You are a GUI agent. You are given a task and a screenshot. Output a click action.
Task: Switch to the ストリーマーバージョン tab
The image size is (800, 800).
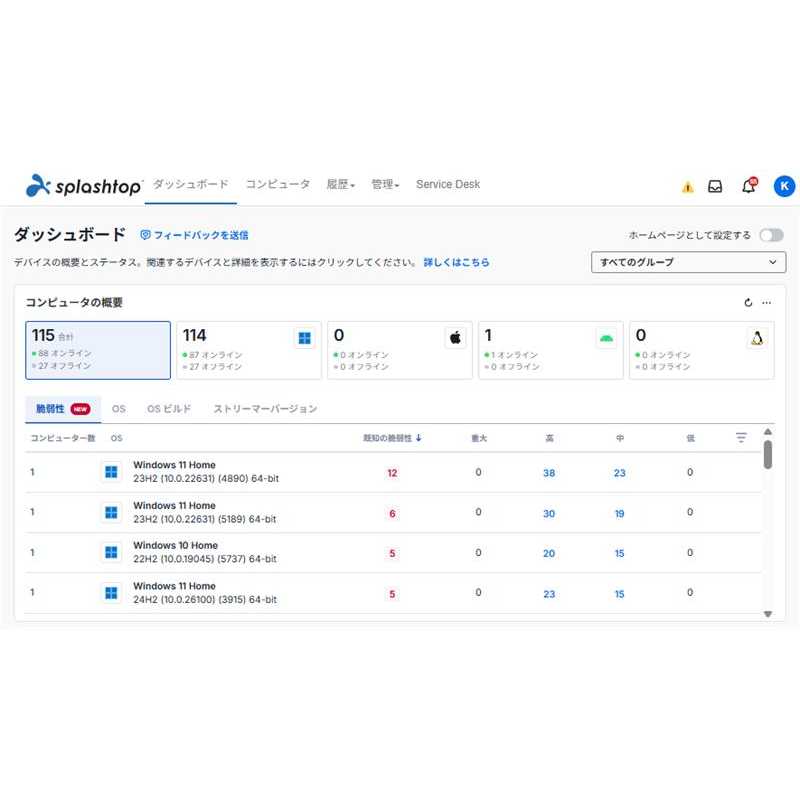[265, 409]
